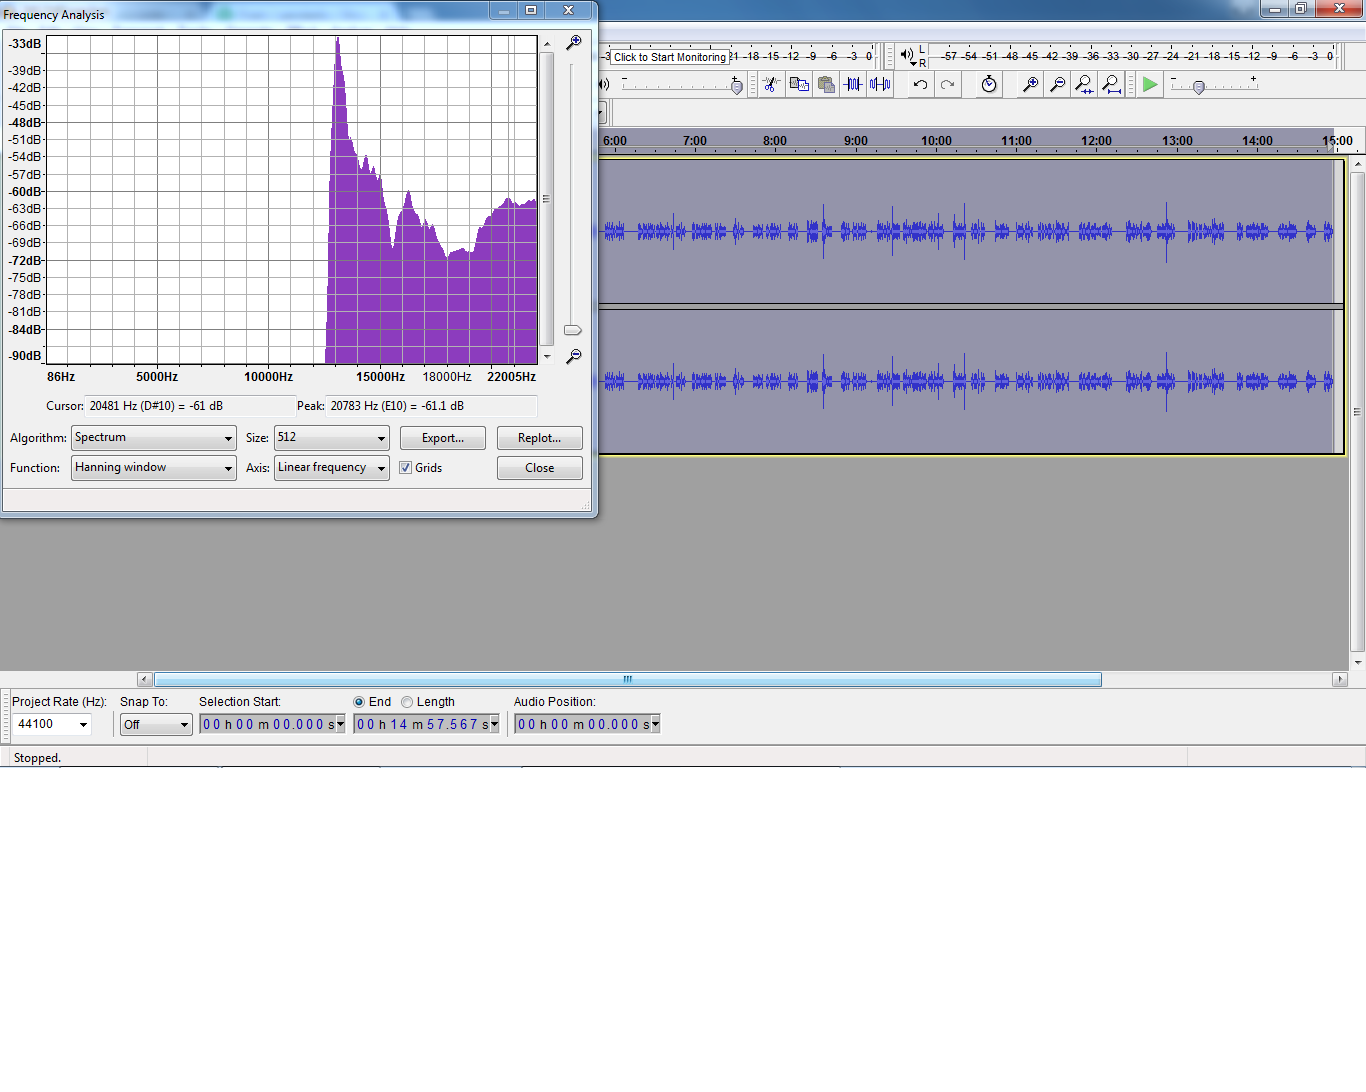
Task: Click the Fit Selection zoom icon
Action: pyautogui.click(x=1084, y=85)
